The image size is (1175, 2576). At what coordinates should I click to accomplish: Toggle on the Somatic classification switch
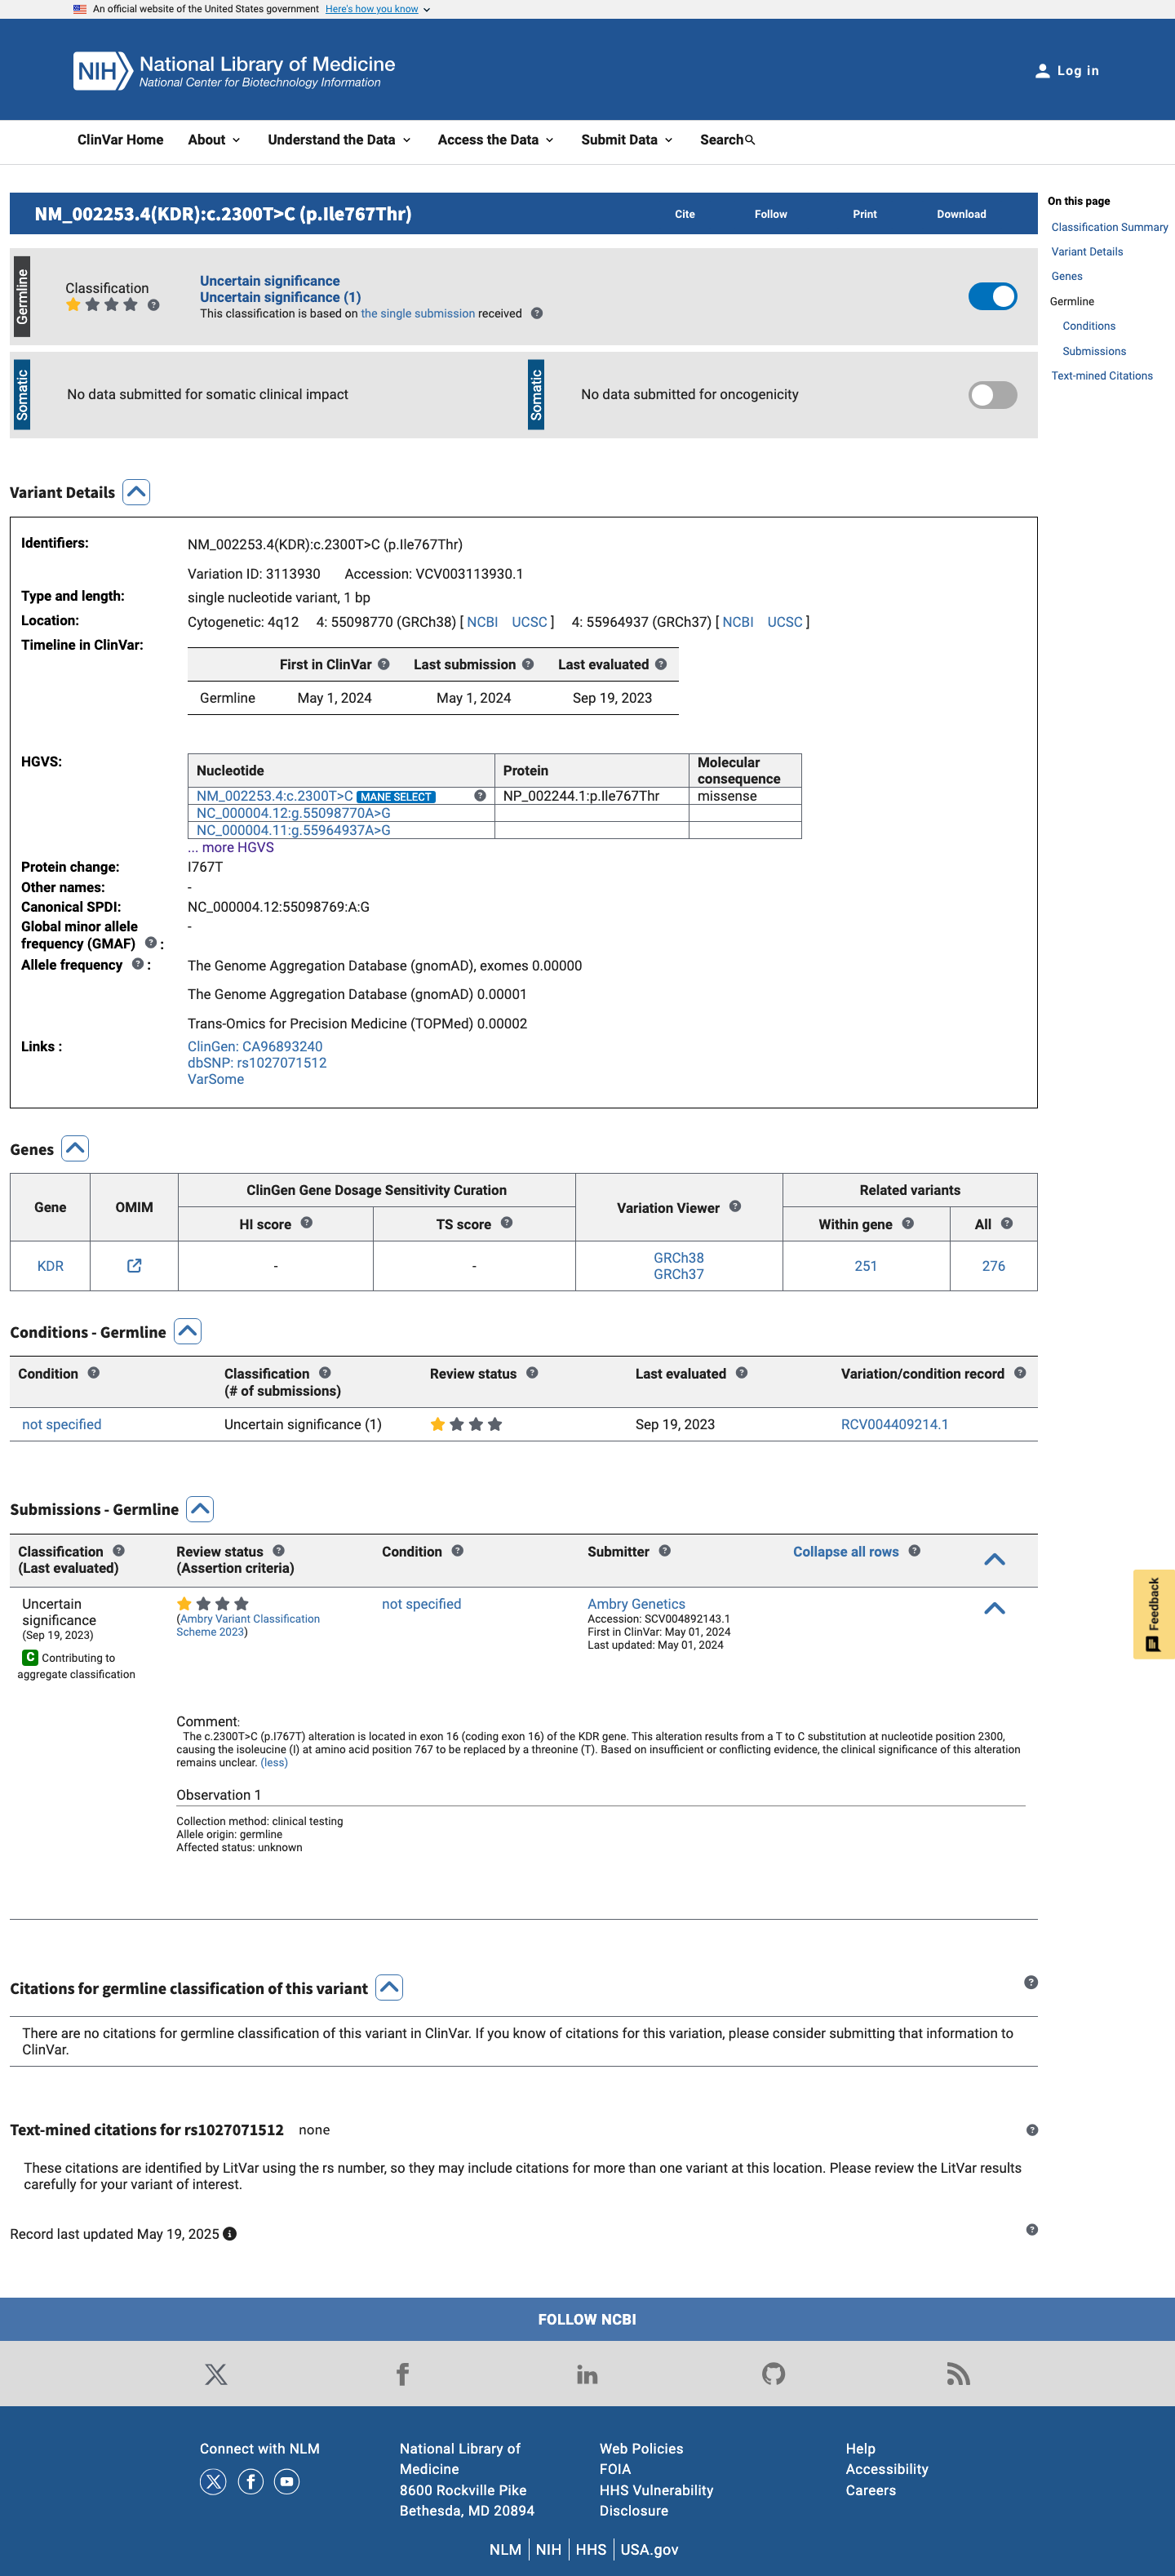[992, 395]
